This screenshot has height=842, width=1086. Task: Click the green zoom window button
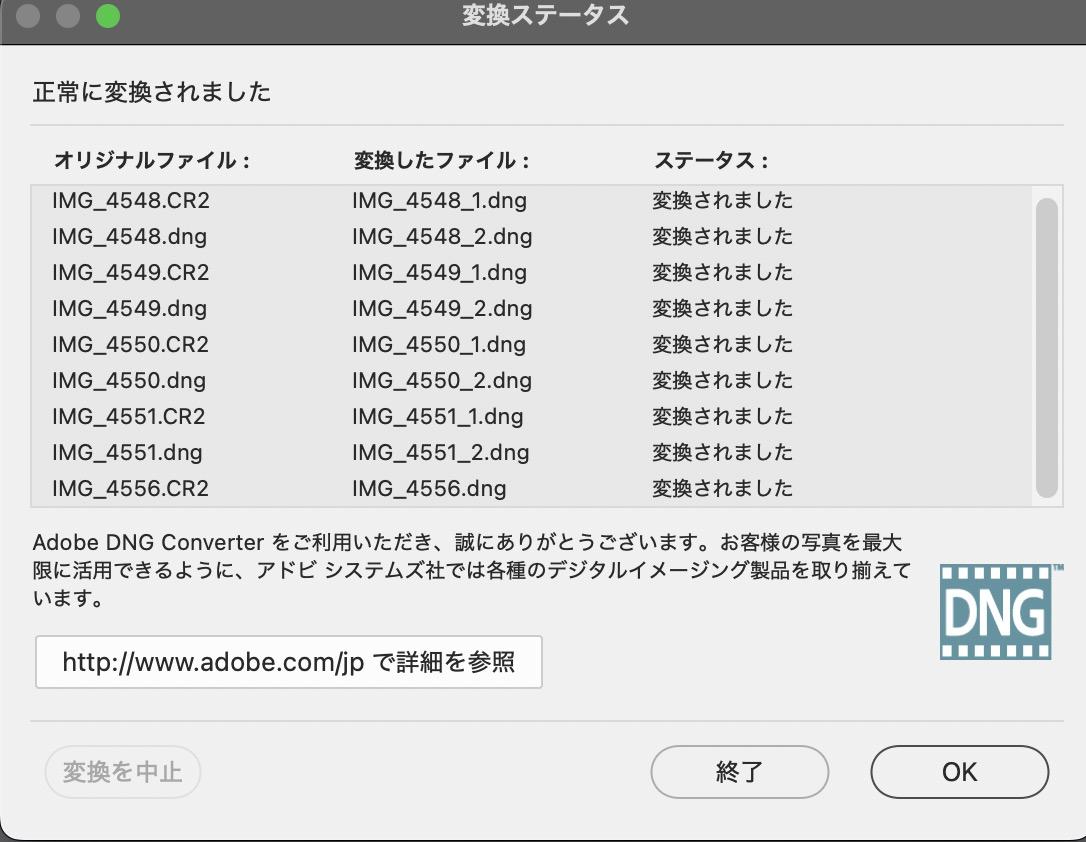pyautogui.click(x=107, y=16)
